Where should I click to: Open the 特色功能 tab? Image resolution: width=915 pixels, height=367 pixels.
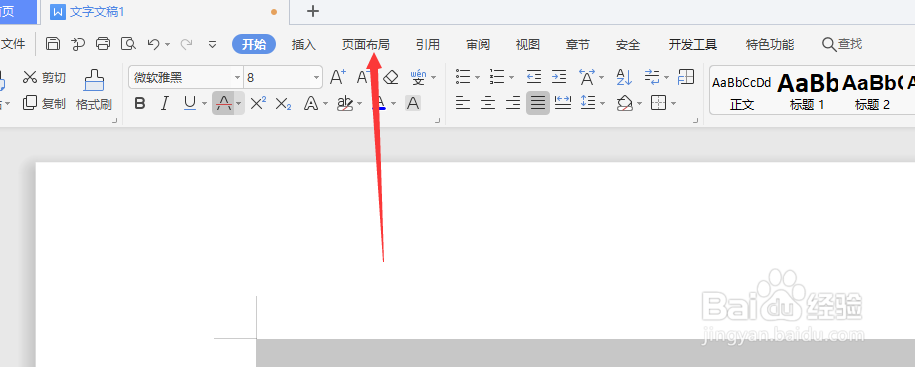tap(770, 44)
